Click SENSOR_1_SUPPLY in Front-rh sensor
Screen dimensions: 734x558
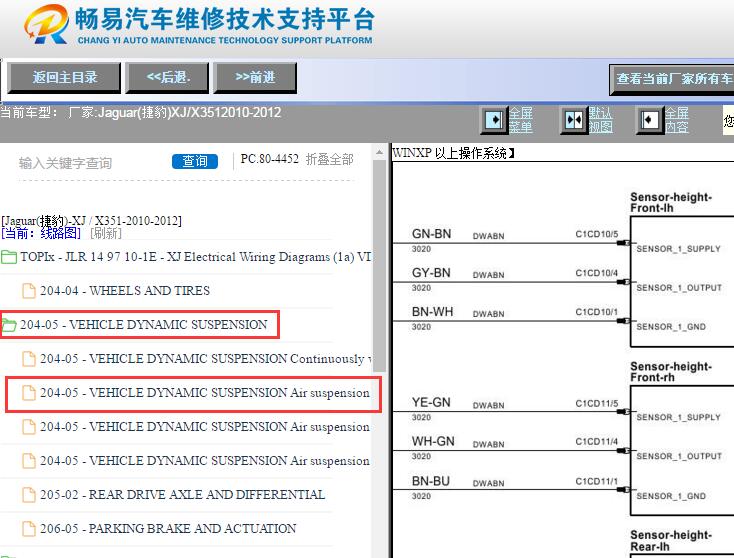(x=678, y=417)
